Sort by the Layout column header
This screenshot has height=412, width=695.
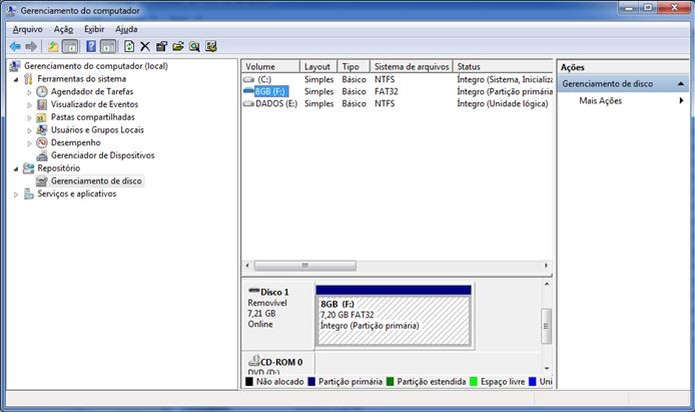tap(319, 66)
